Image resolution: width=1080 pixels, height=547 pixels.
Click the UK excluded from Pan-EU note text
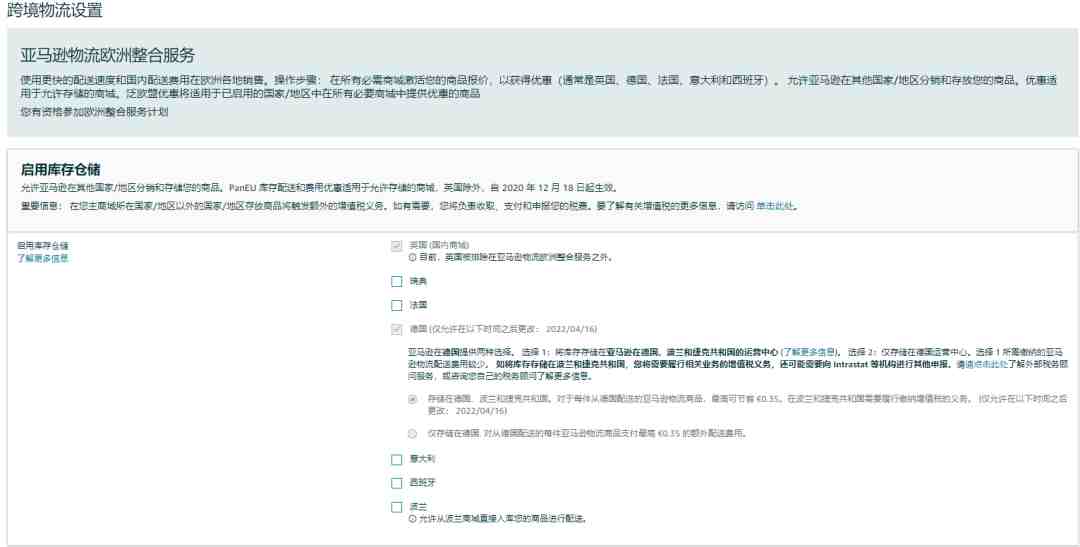point(516,258)
